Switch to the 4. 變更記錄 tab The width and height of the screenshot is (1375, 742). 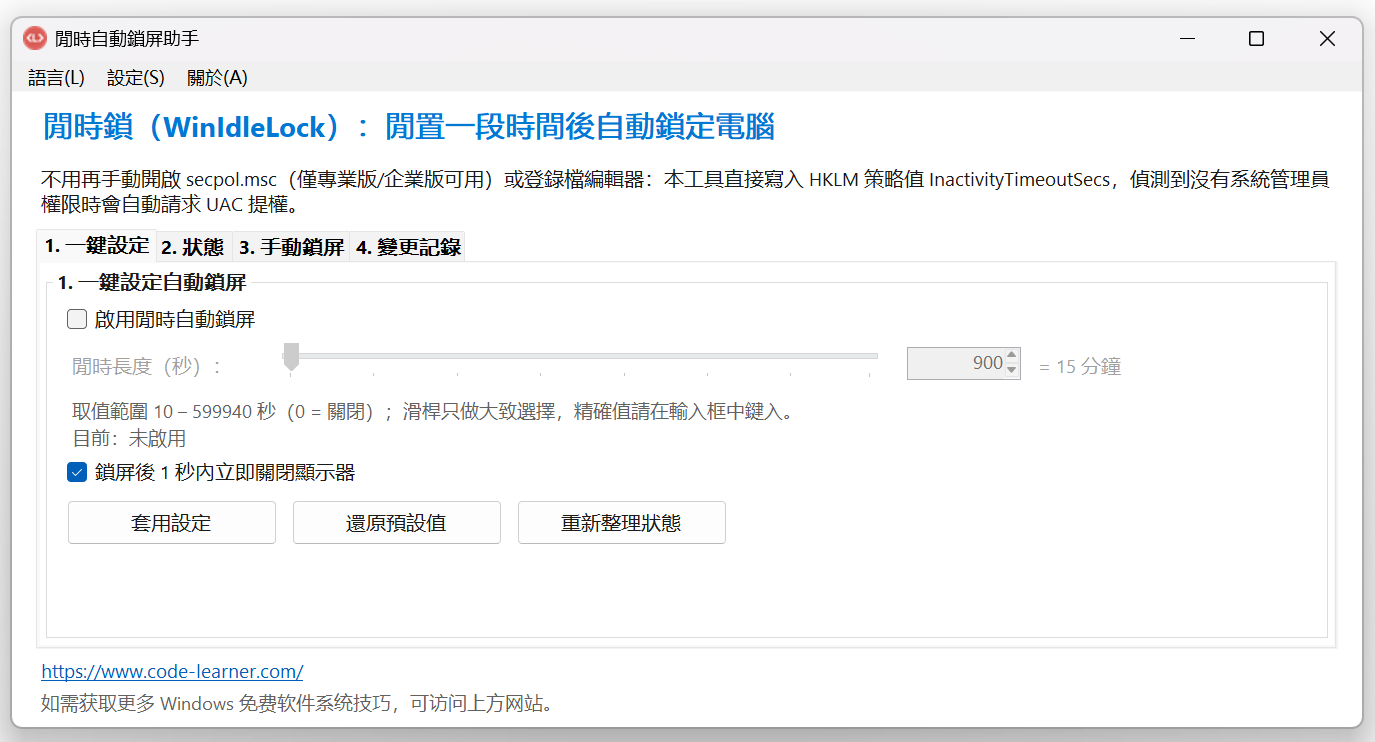[408, 247]
